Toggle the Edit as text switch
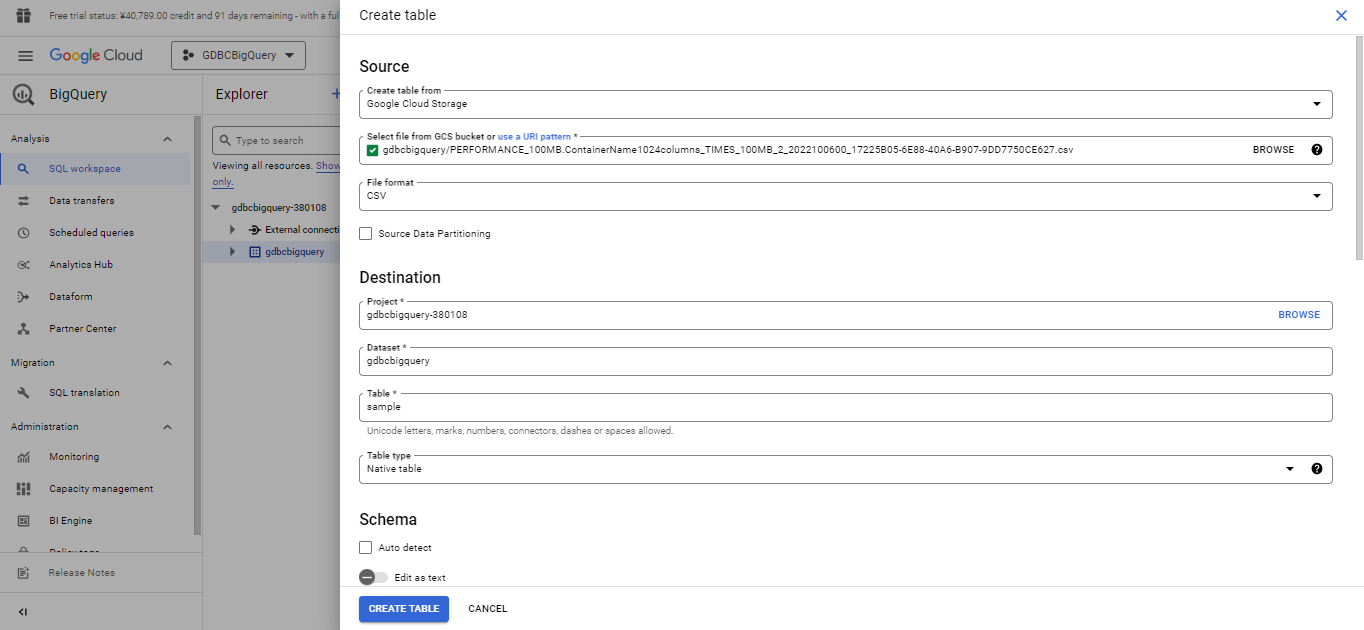This screenshot has width=1364, height=630. click(x=373, y=578)
